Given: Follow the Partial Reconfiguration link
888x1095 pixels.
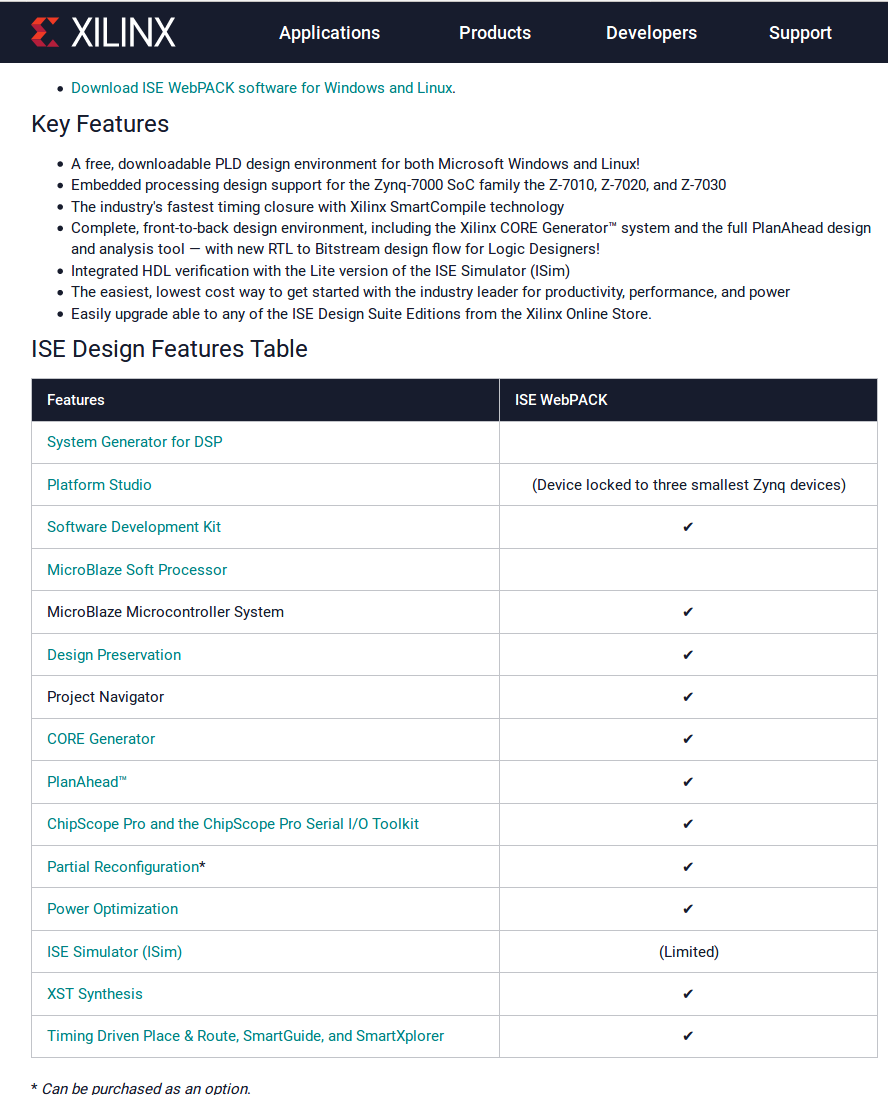Looking at the screenshot, I should (x=123, y=867).
